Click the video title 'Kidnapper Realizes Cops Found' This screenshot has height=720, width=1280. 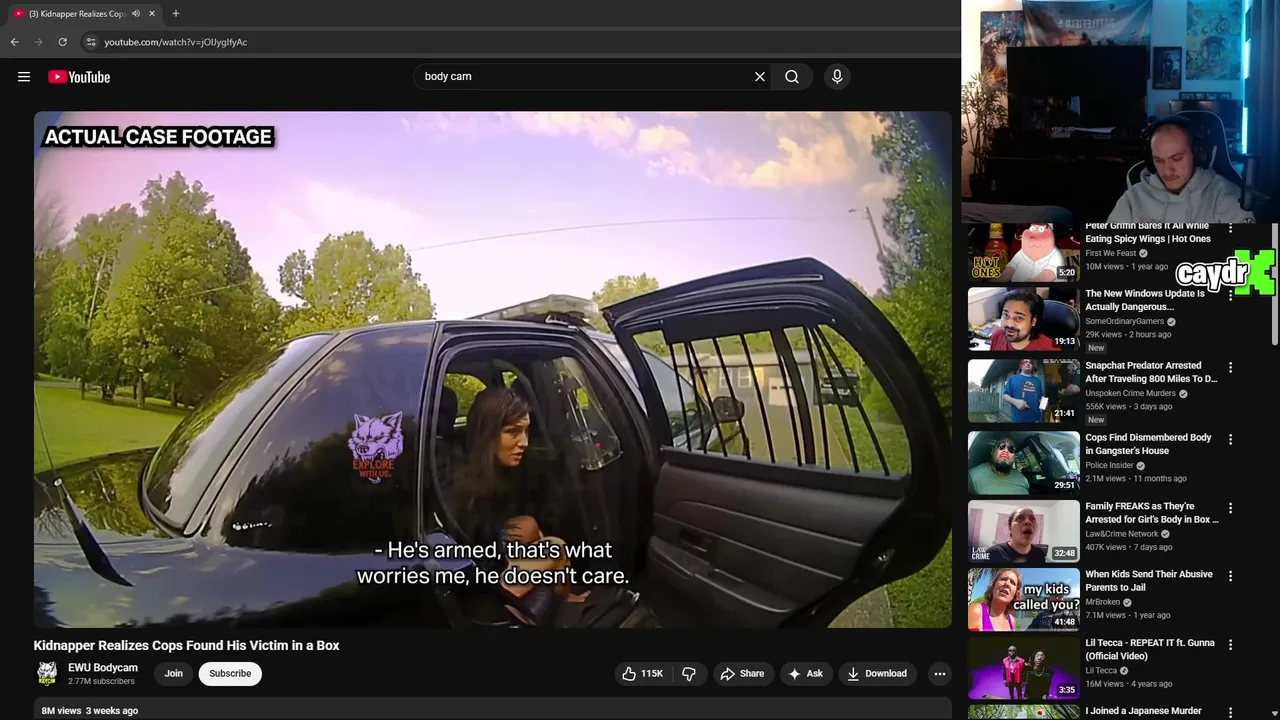click(x=186, y=646)
